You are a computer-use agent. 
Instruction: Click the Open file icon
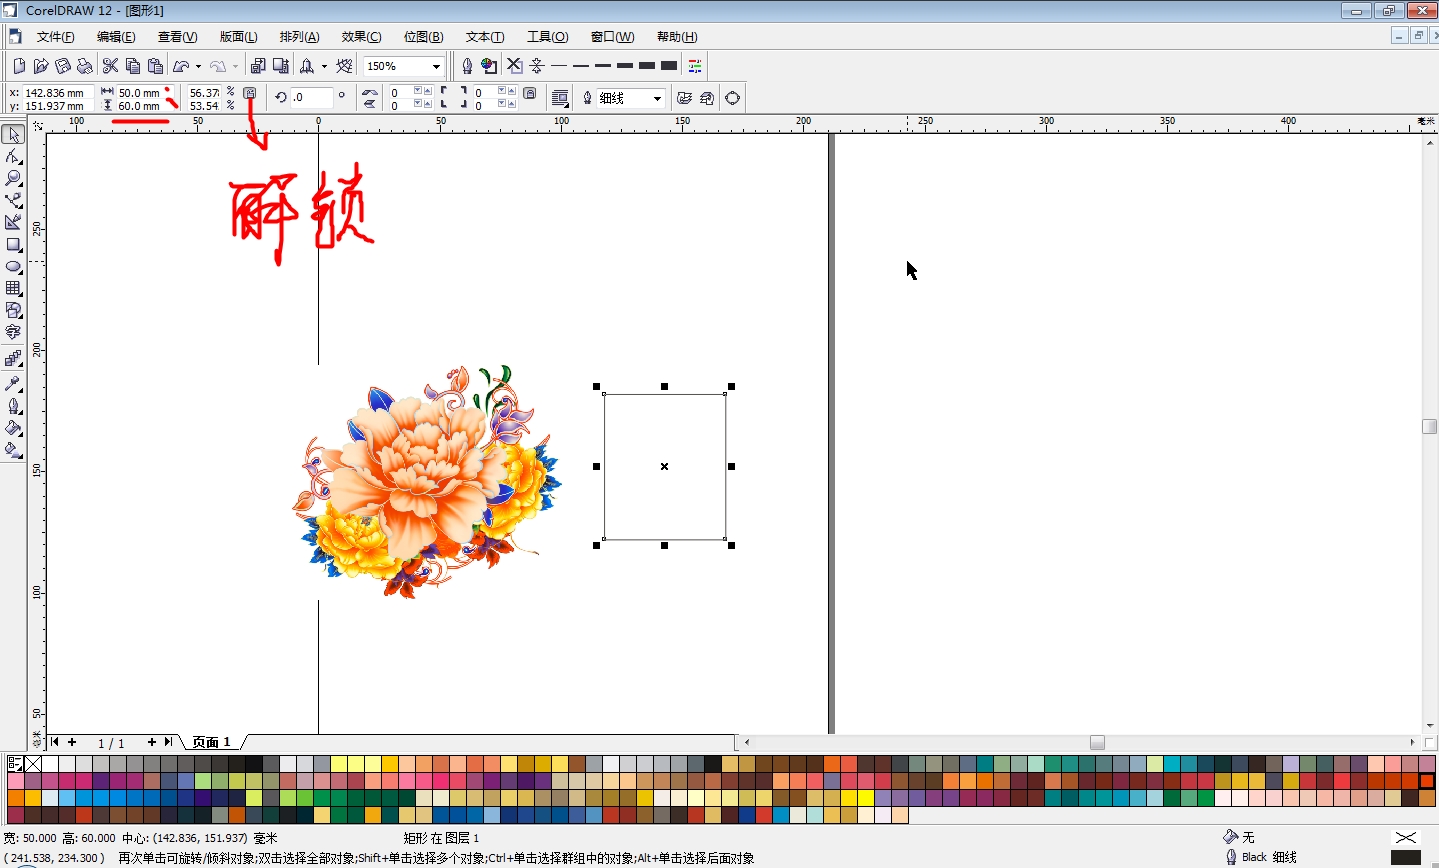pos(41,66)
